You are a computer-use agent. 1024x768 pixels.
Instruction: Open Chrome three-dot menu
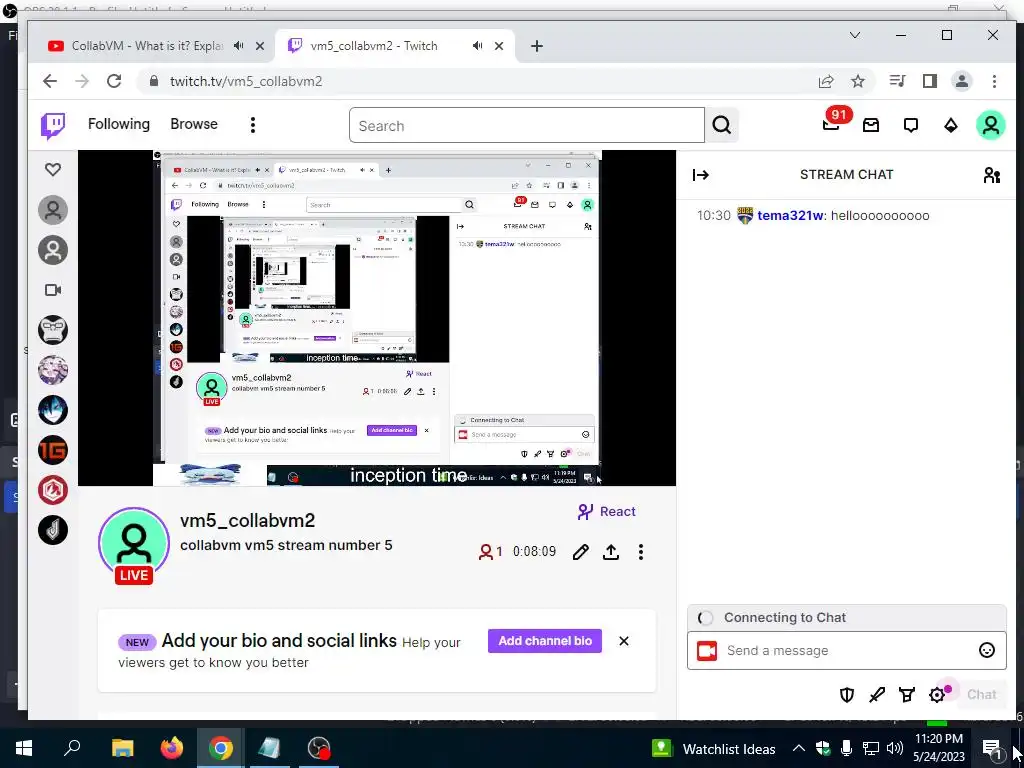point(994,81)
